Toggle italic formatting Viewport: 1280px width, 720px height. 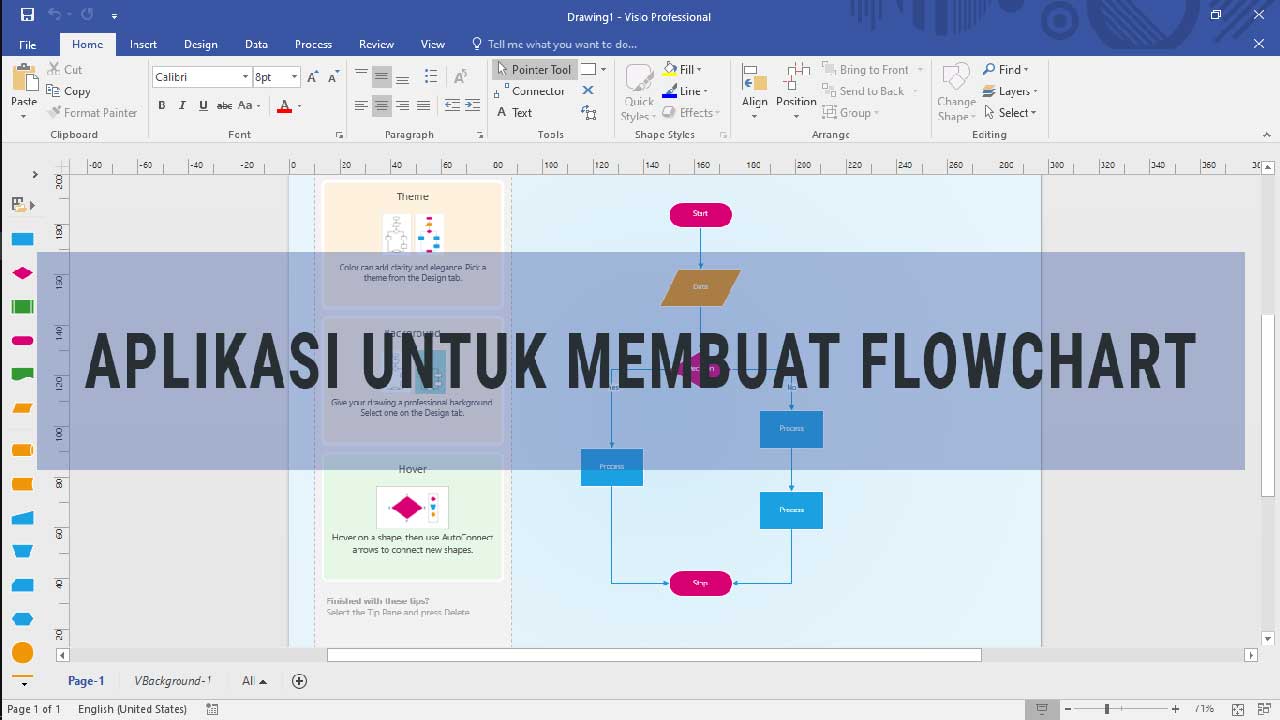[x=181, y=104]
